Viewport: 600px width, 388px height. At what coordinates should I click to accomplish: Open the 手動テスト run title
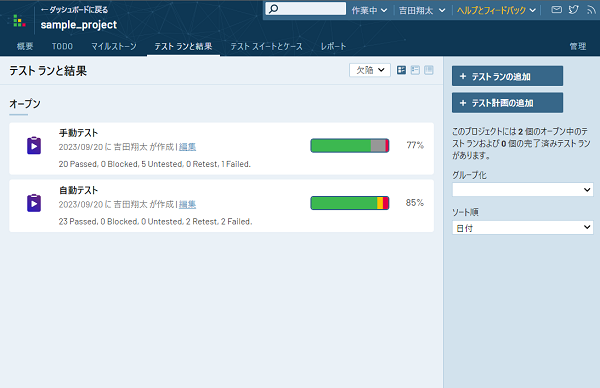(78, 133)
